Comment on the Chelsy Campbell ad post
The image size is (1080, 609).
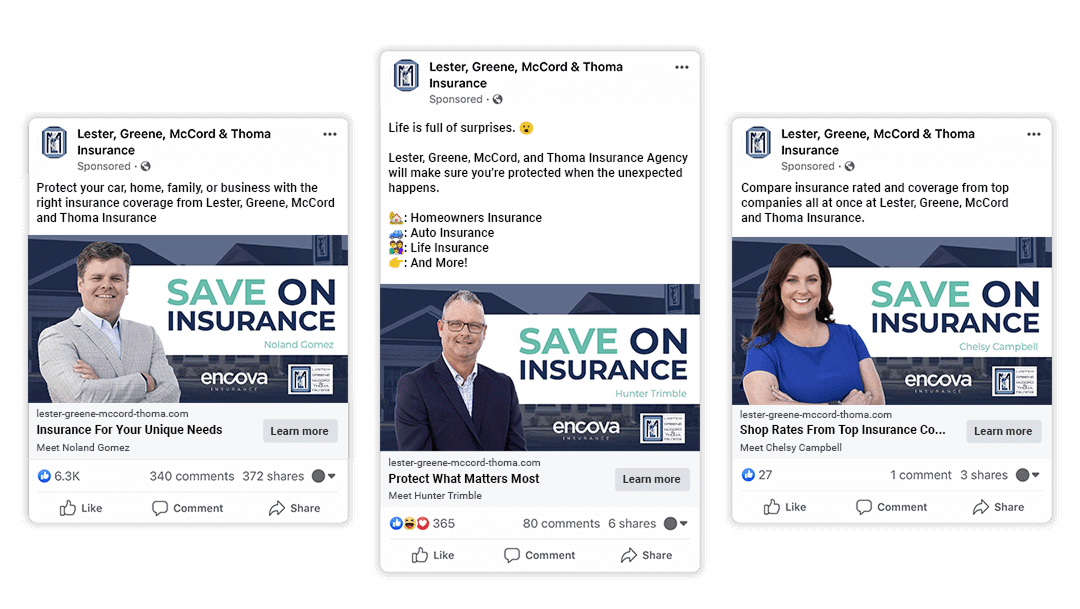(891, 507)
